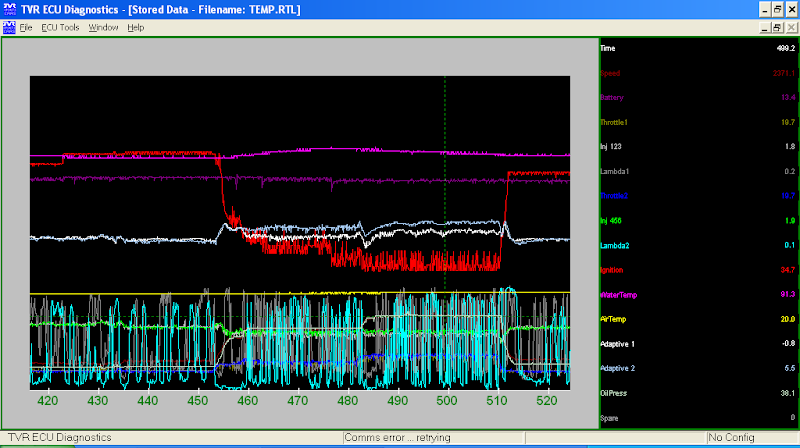This screenshot has width=800, height=448.
Task: Select the Adaptive 1 channel label
Action: tap(617, 344)
